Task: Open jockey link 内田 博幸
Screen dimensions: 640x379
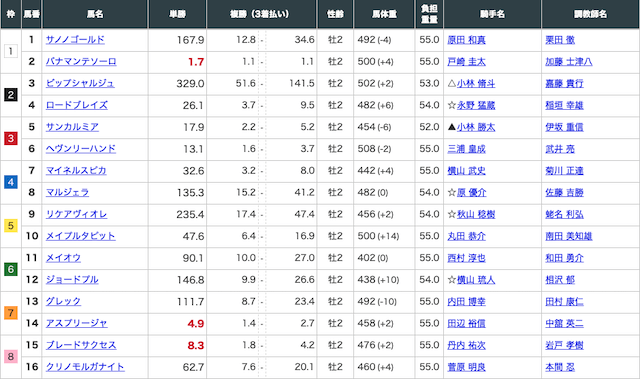Action: click(466, 301)
